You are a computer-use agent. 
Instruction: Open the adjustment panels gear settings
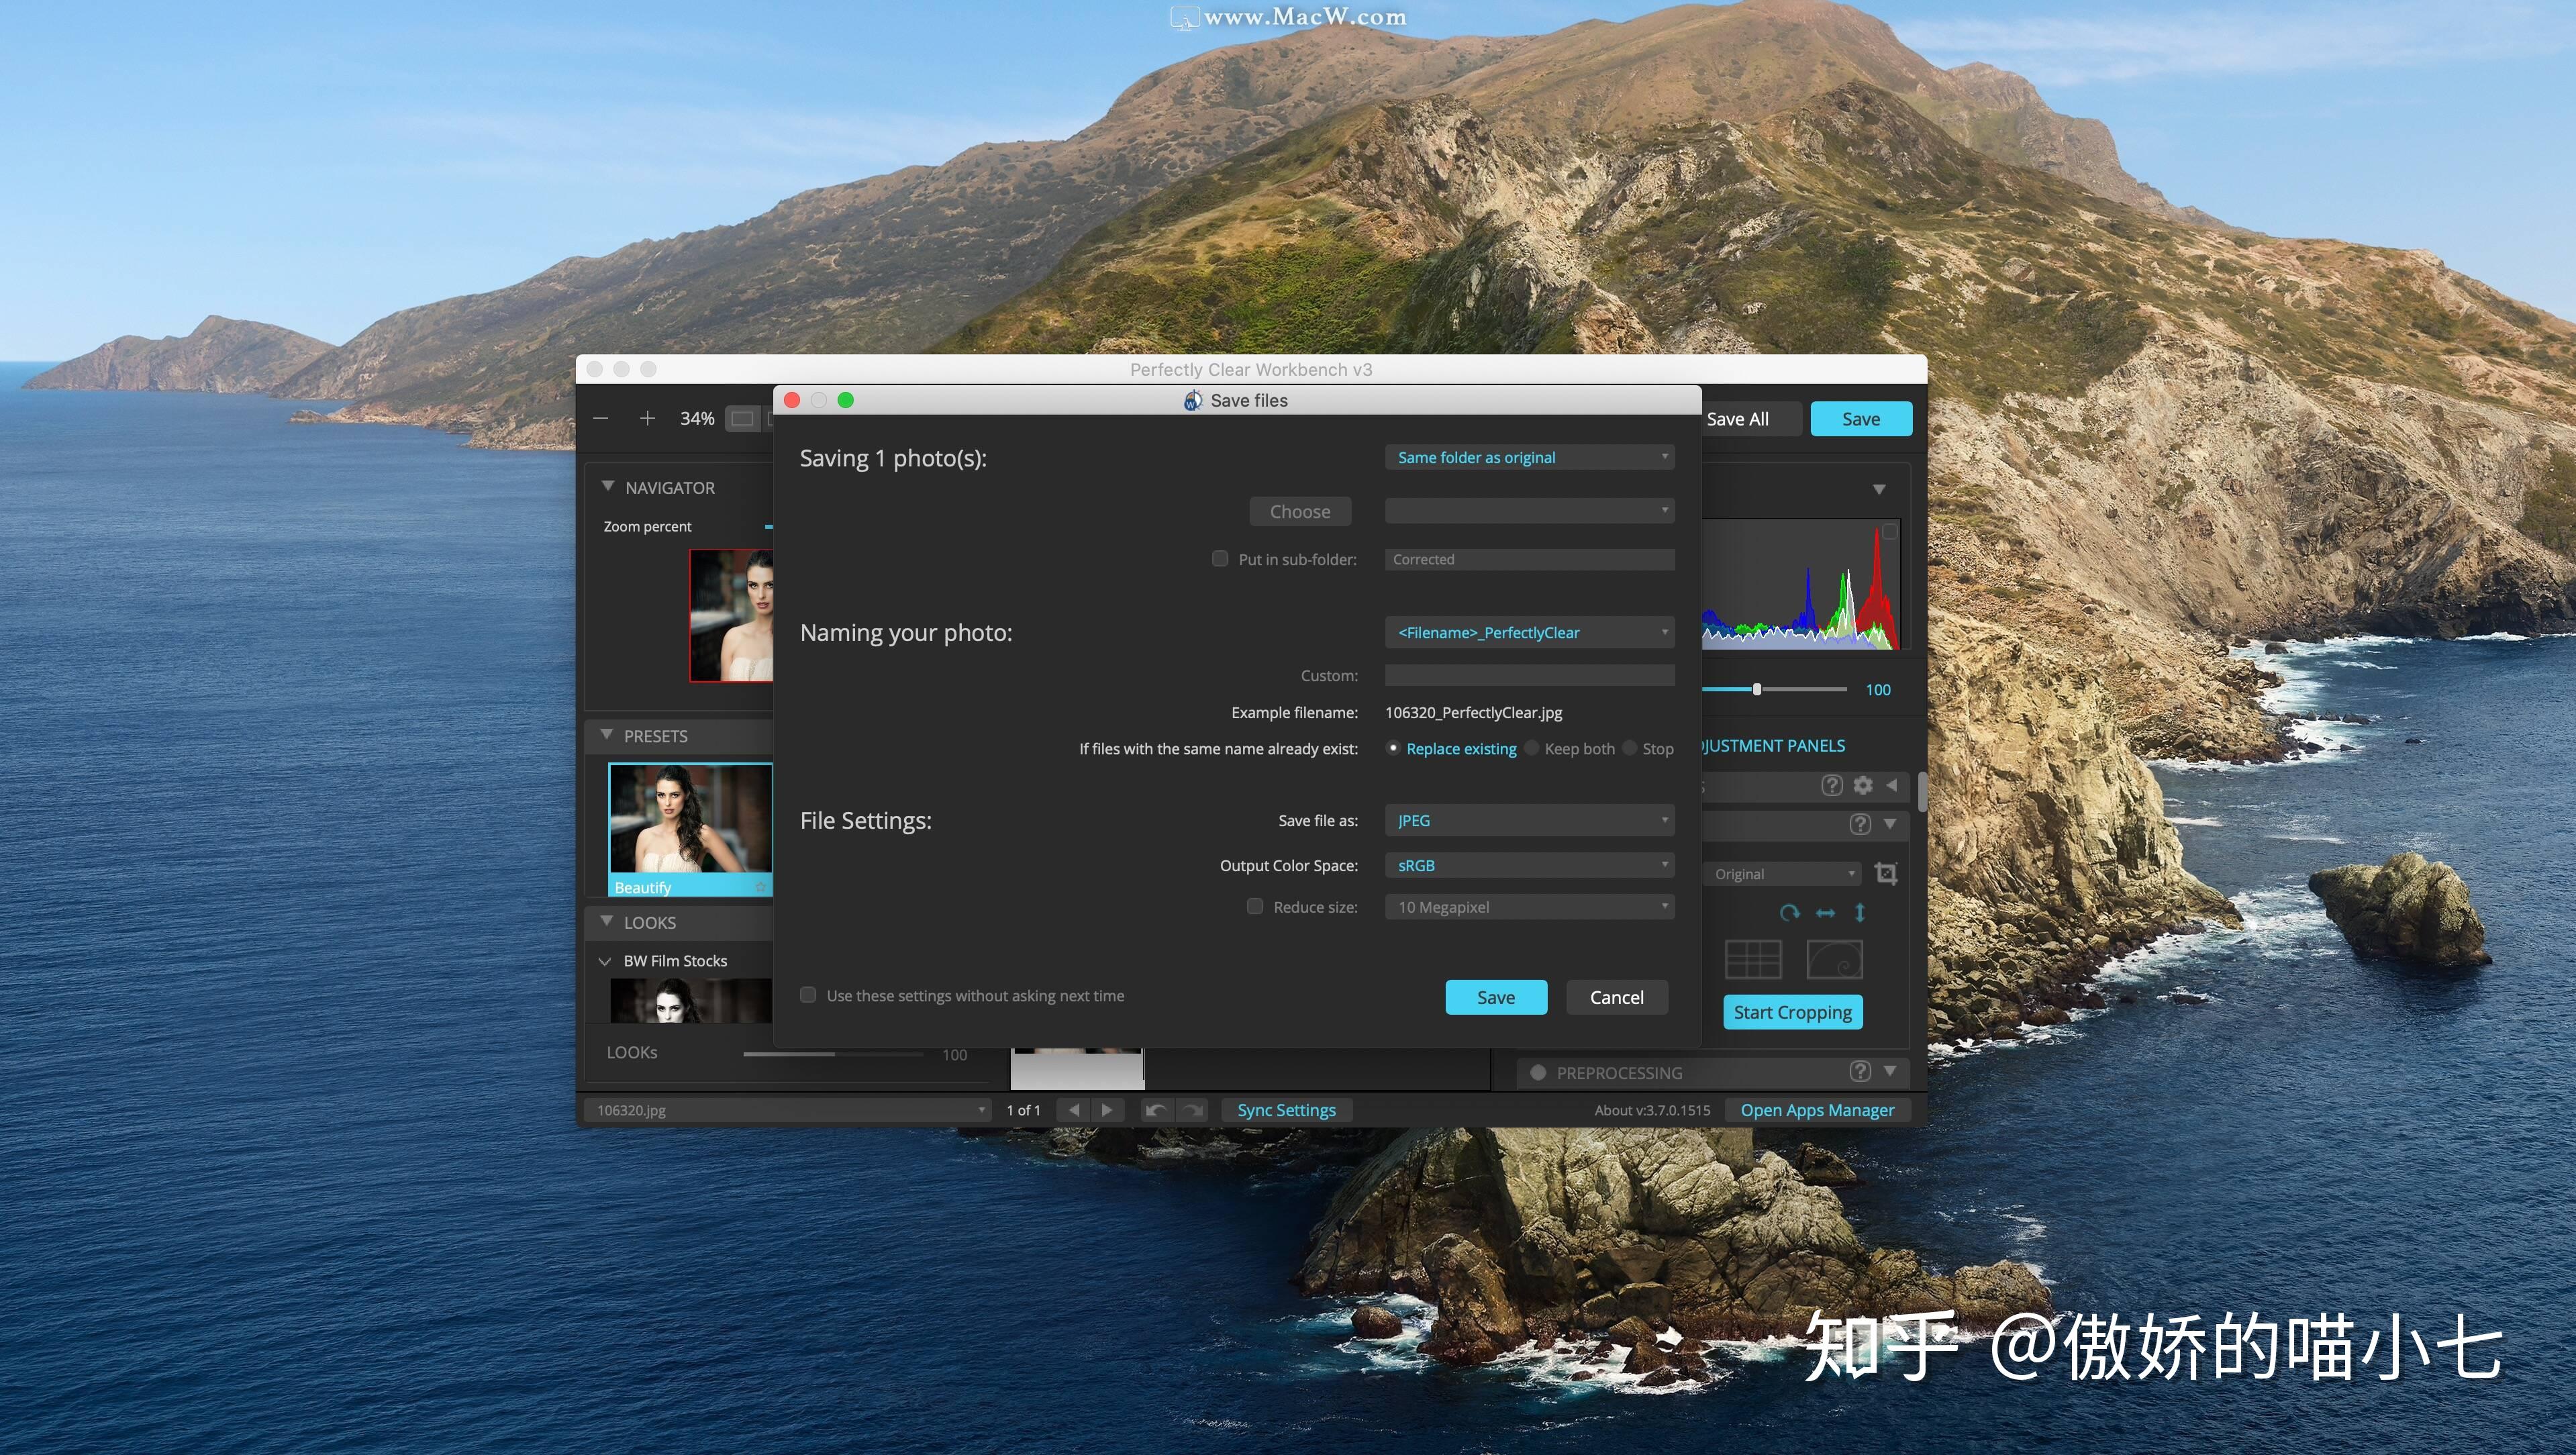pos(1862,785)
